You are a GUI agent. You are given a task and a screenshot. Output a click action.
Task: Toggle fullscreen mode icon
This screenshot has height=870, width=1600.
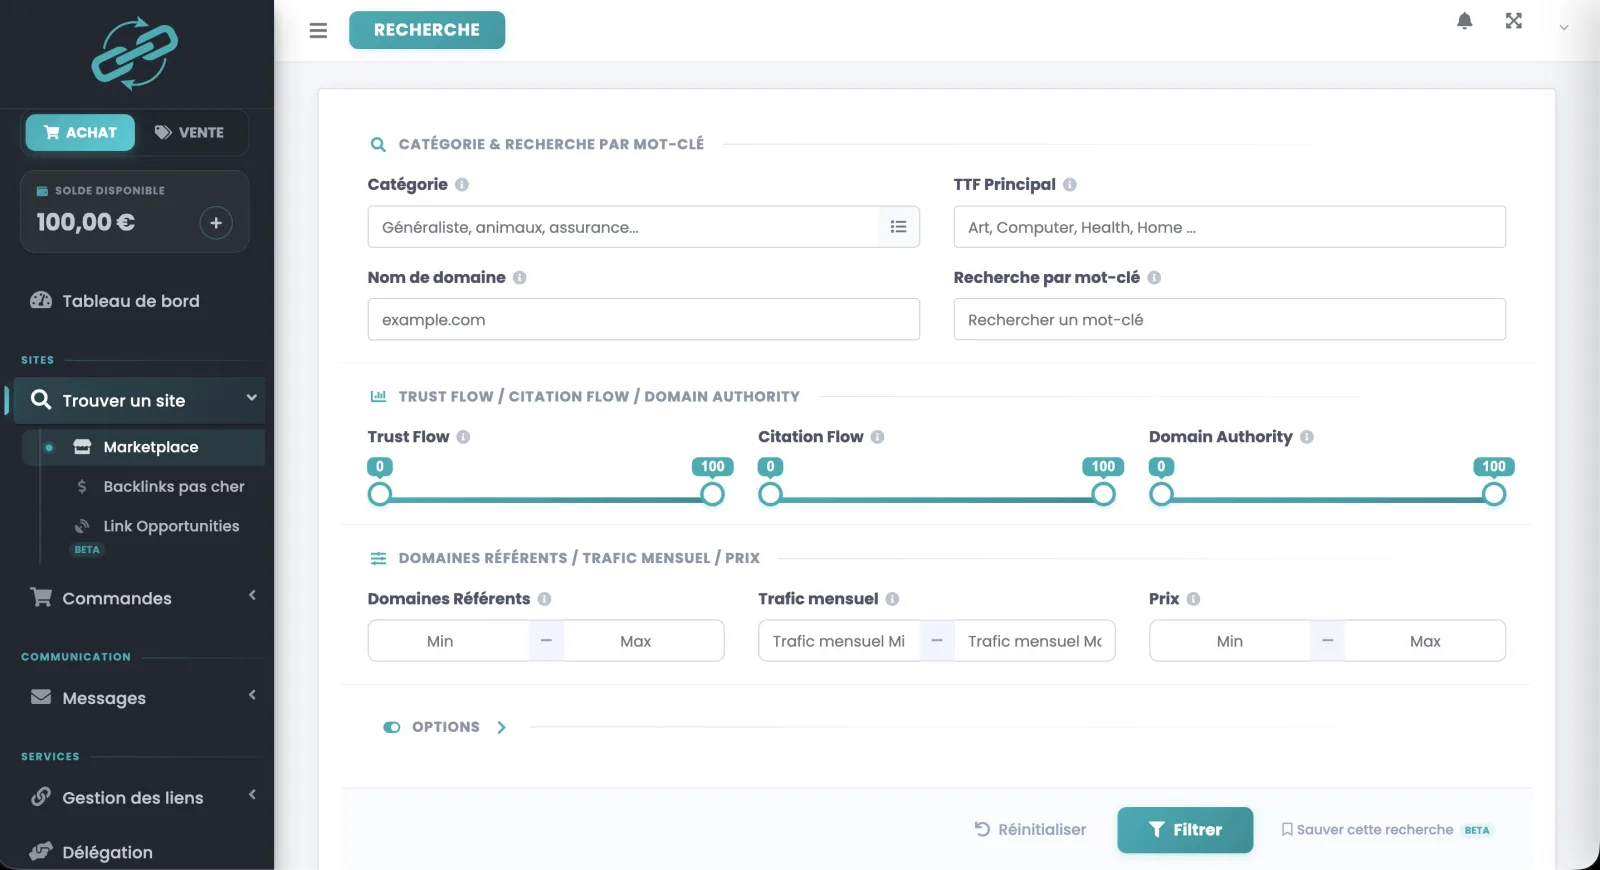1513,21
